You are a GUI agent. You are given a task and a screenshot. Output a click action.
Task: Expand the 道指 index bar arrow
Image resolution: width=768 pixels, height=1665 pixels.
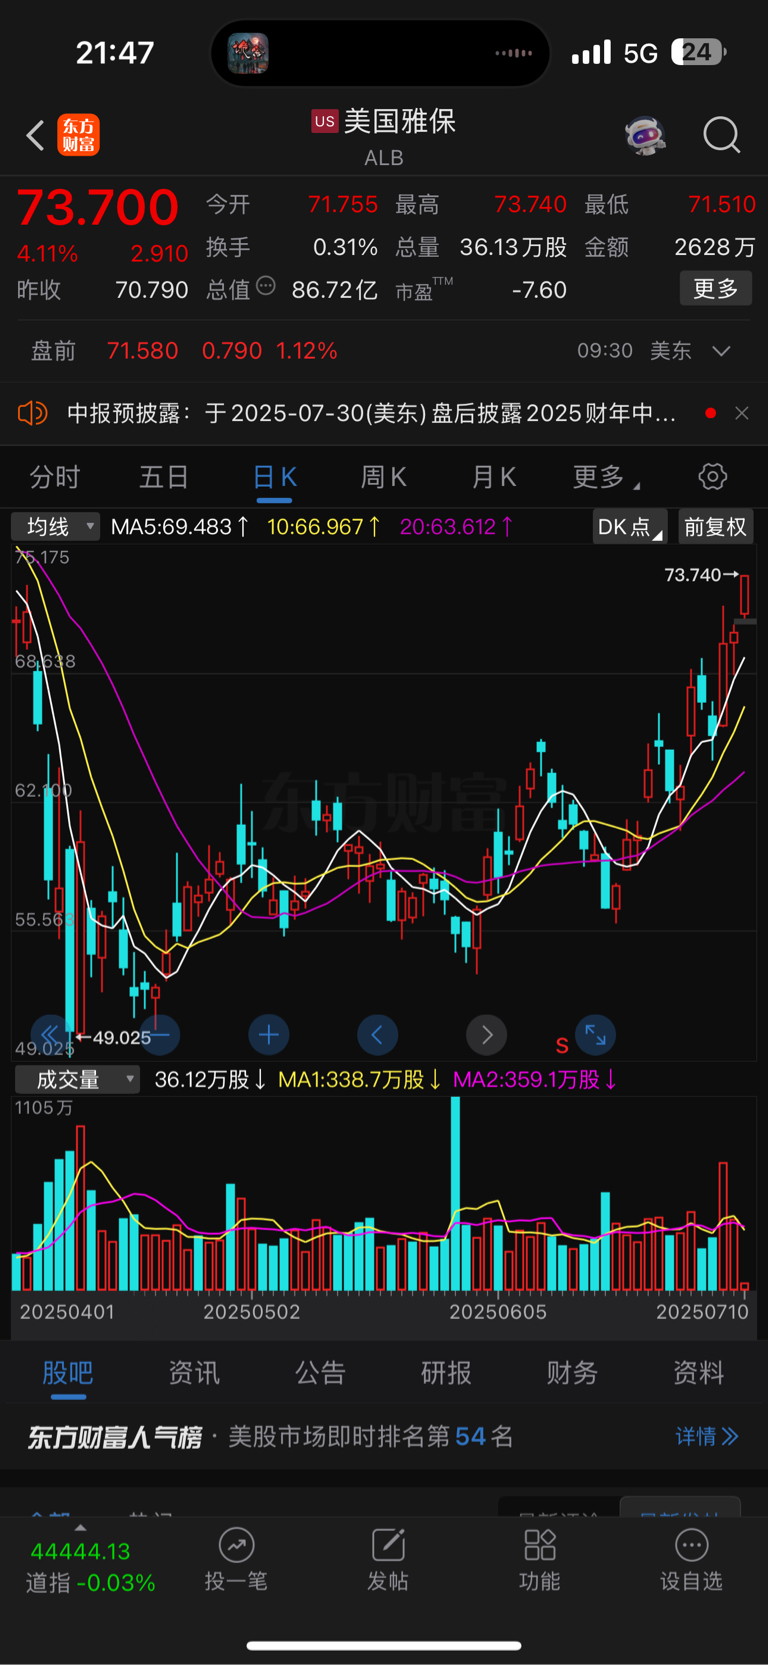pos(80,1528)
